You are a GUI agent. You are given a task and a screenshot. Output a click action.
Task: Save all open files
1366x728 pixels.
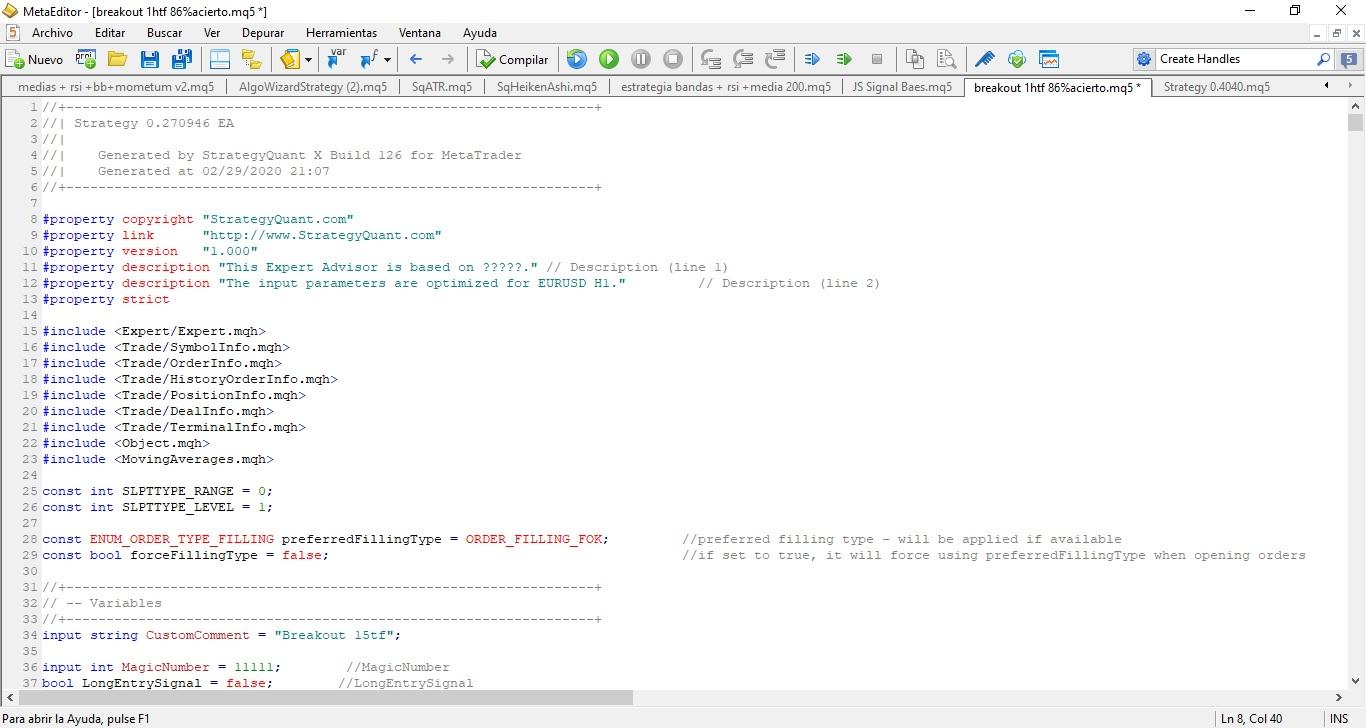click(x=181, y=59)
